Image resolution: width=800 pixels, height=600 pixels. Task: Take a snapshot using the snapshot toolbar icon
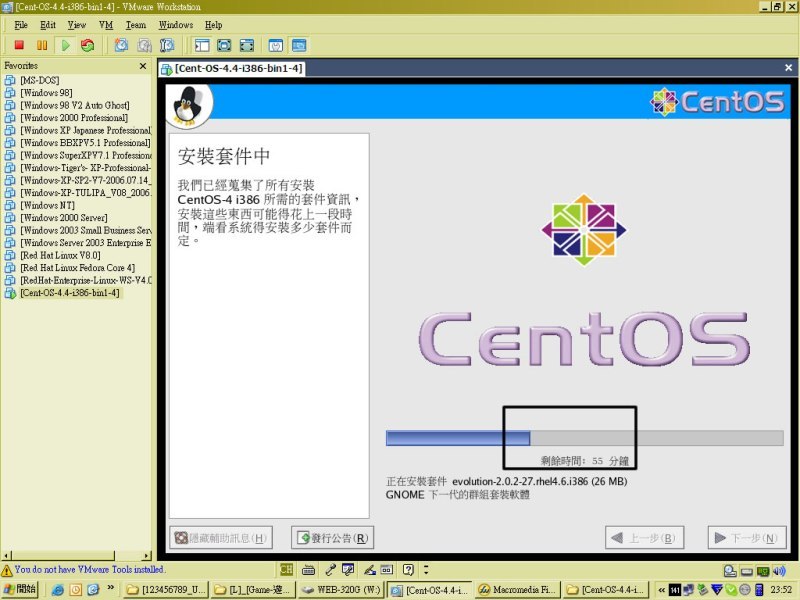click(121, 45)
